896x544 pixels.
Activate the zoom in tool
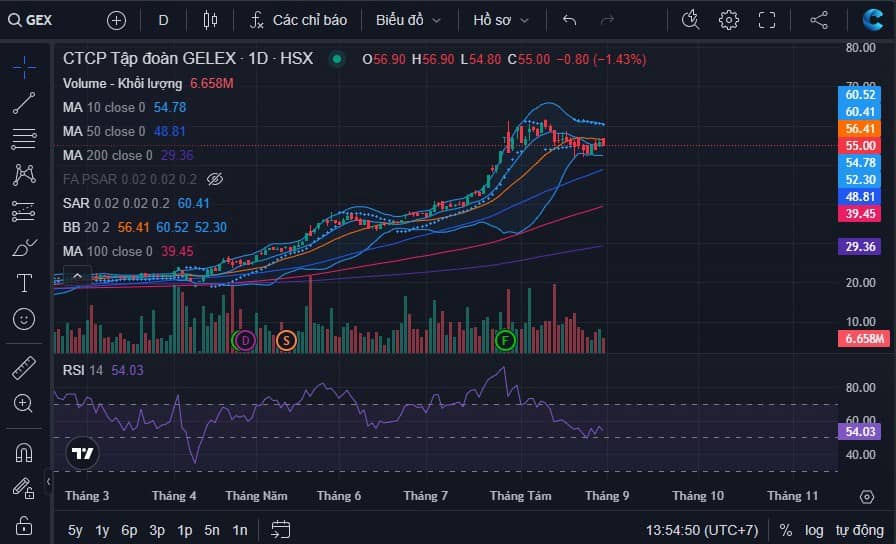click(24, 403)
